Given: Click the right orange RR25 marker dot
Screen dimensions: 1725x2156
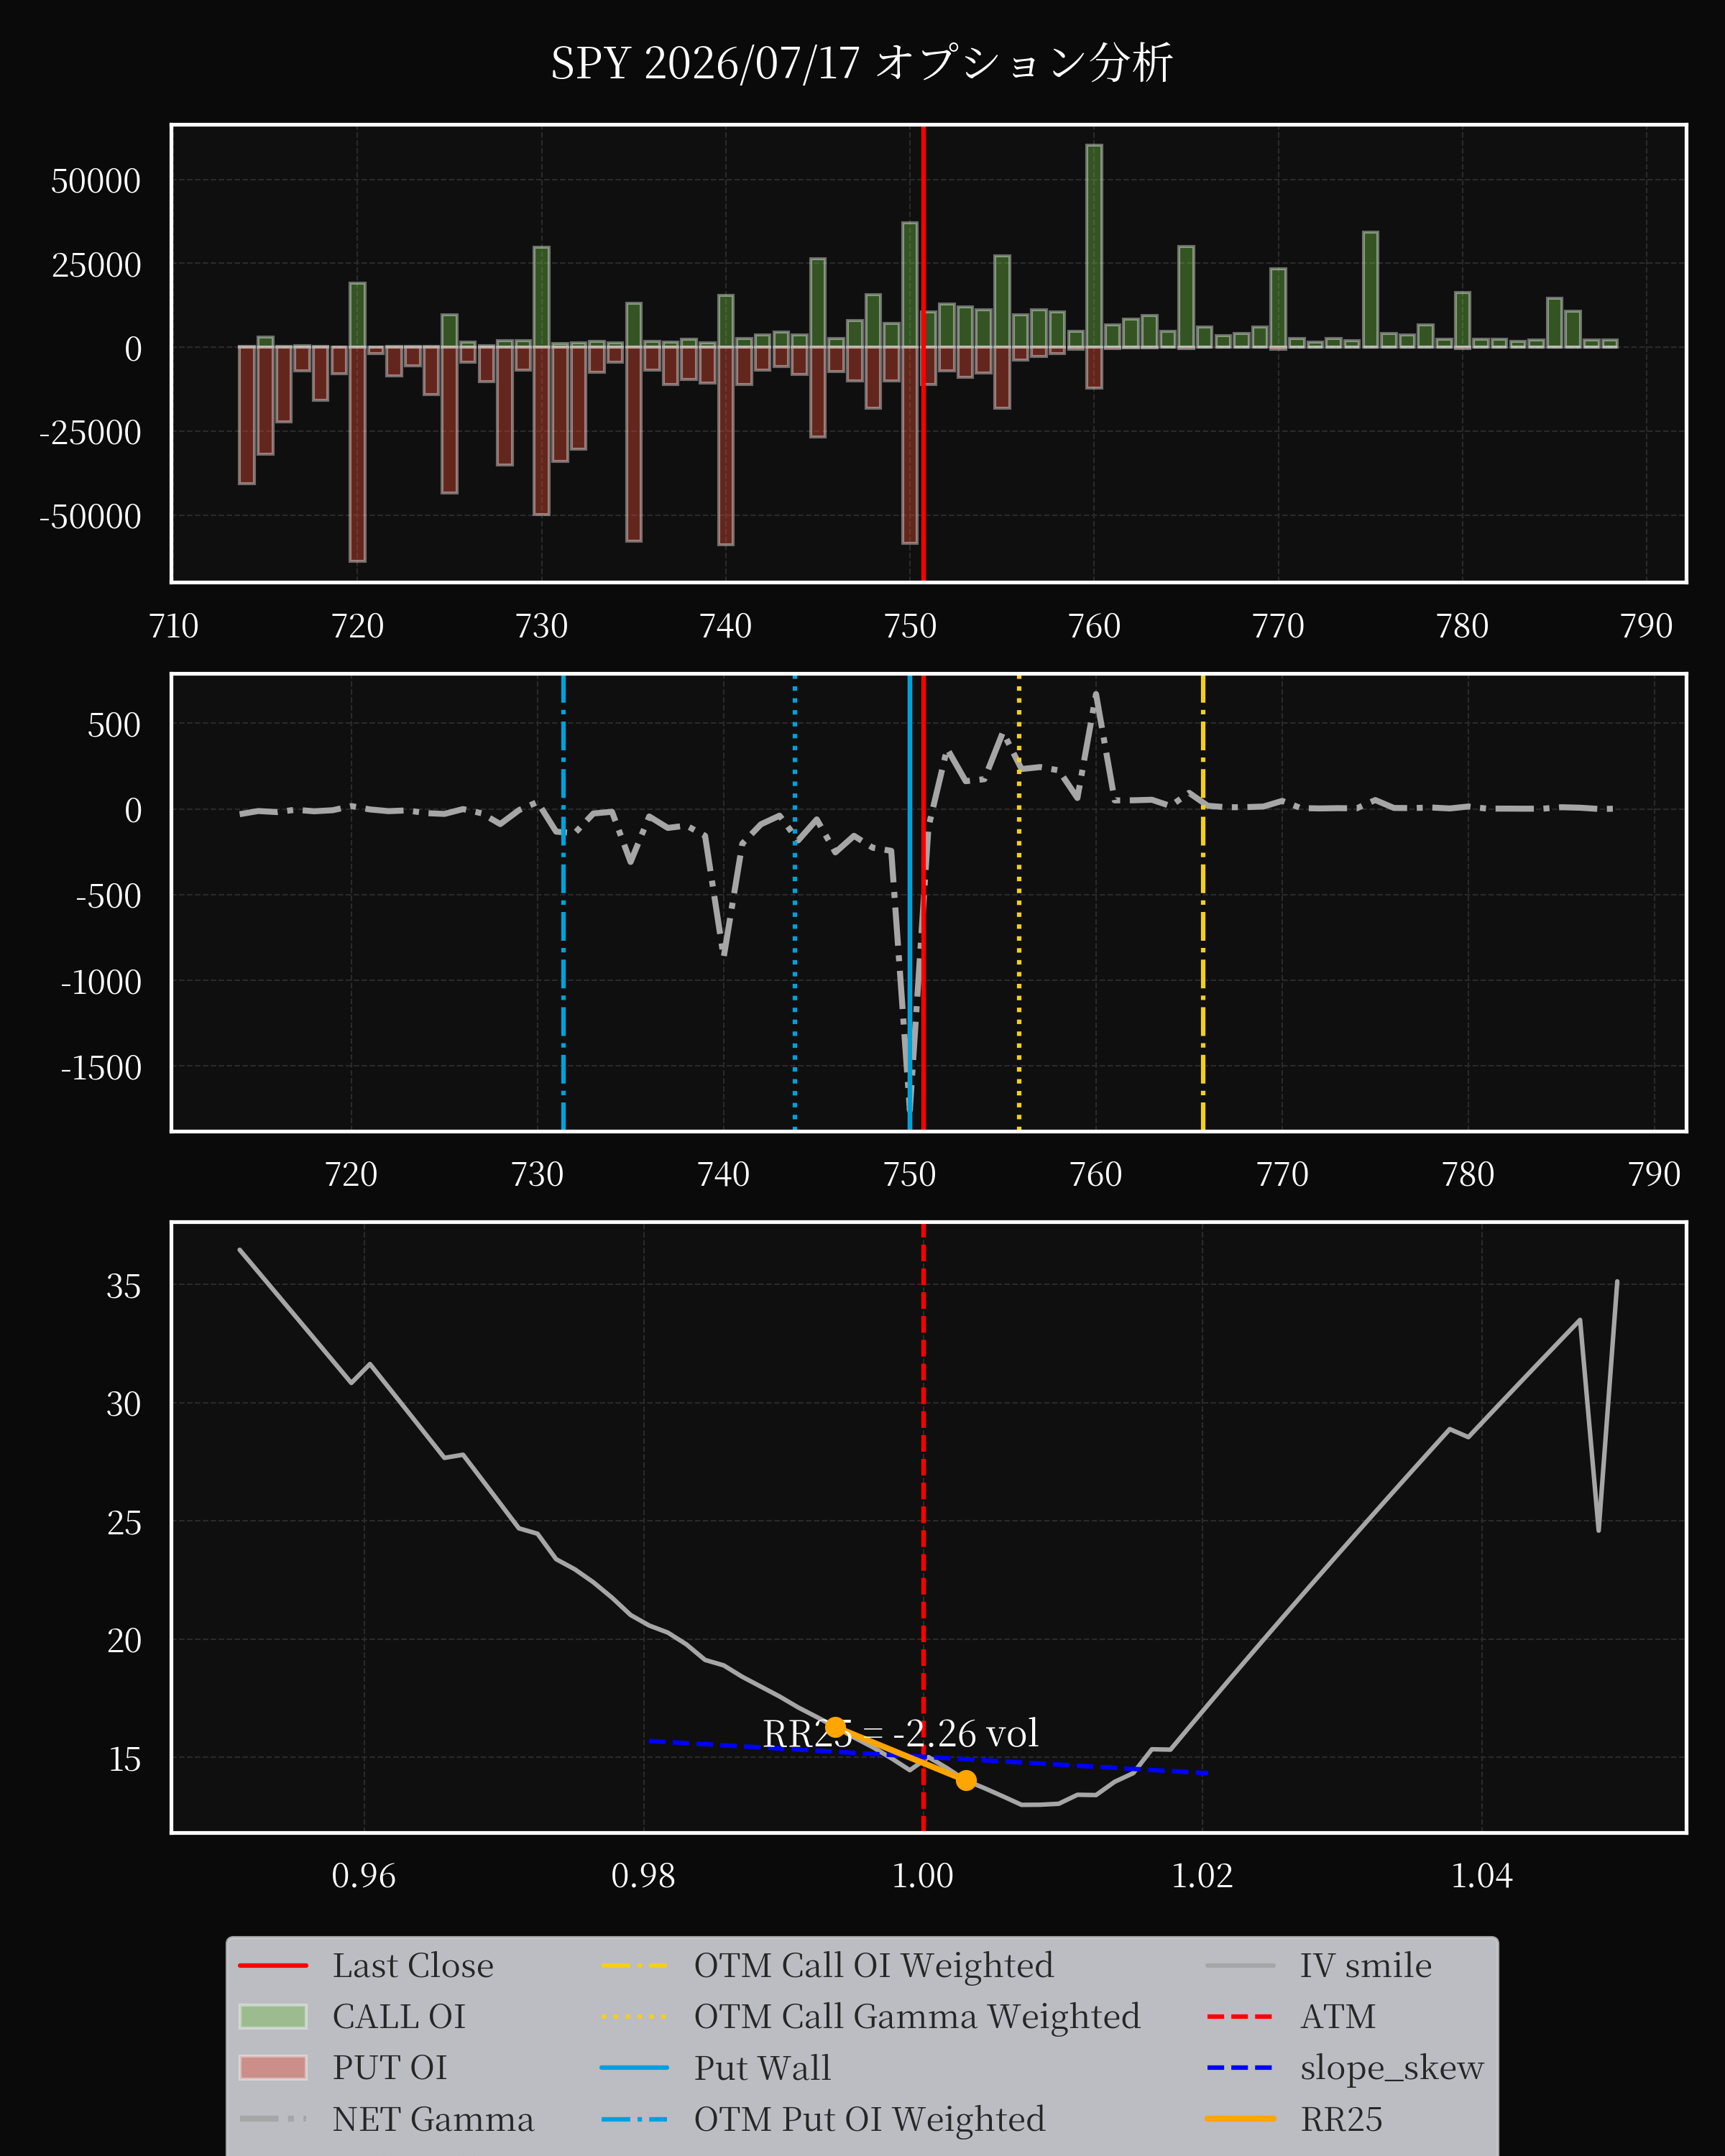Looking at the screenshot, I should 966,1780.
